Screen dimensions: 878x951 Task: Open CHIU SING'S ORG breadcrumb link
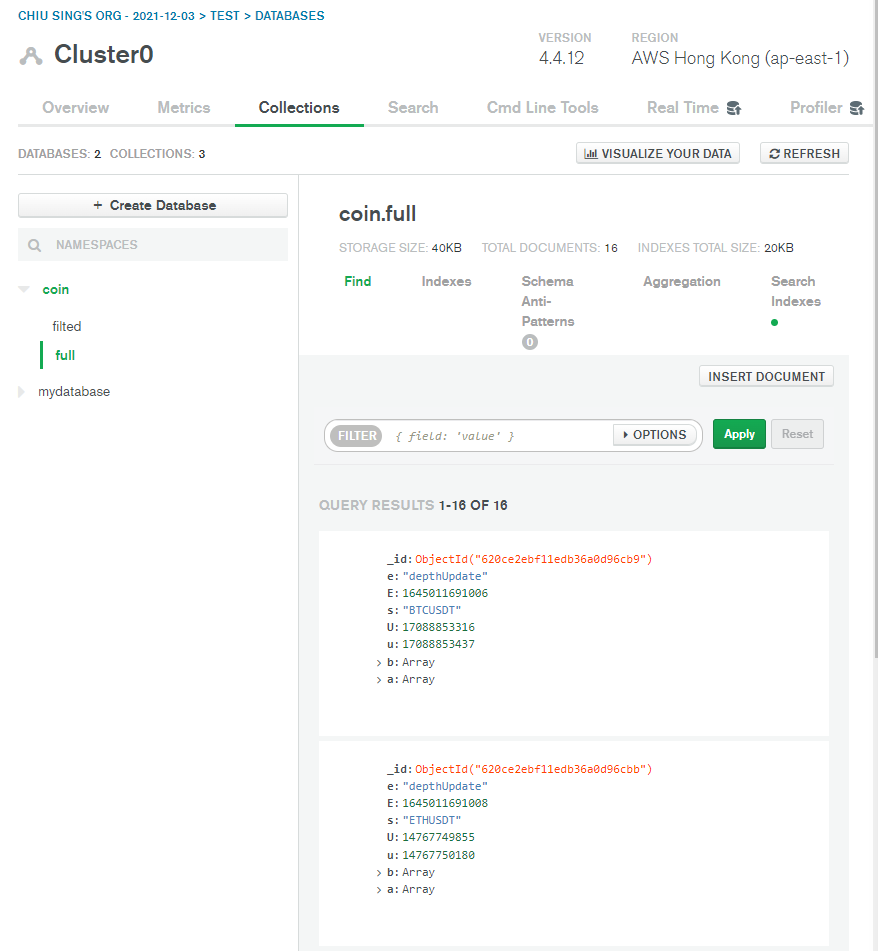point(106,16)
